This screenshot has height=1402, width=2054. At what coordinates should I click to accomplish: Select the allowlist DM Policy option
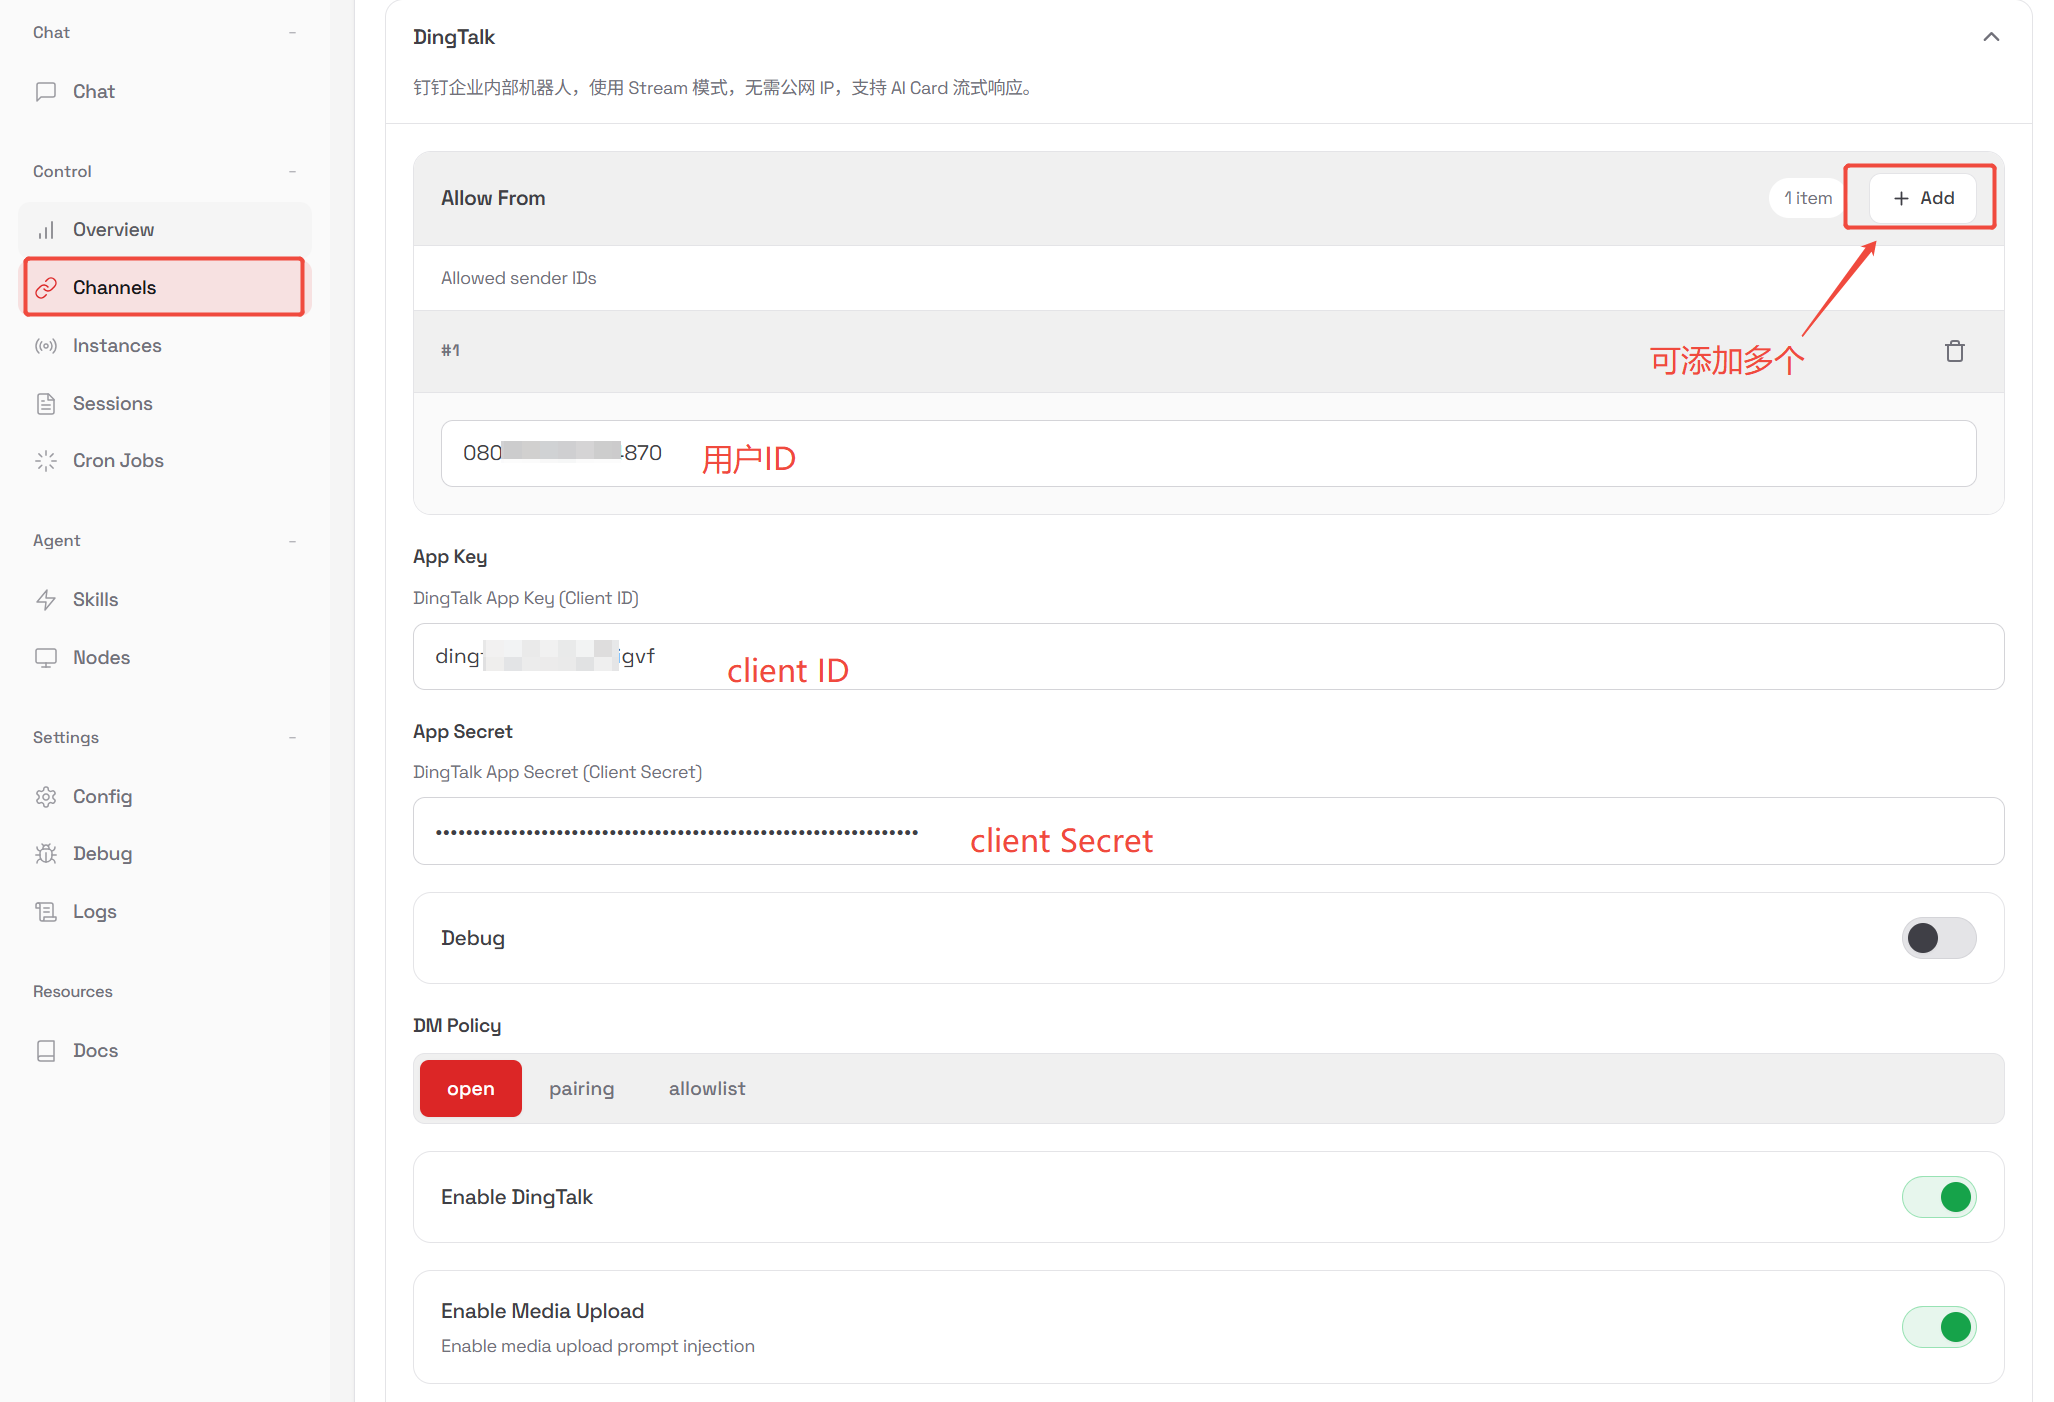[706, 1089]
